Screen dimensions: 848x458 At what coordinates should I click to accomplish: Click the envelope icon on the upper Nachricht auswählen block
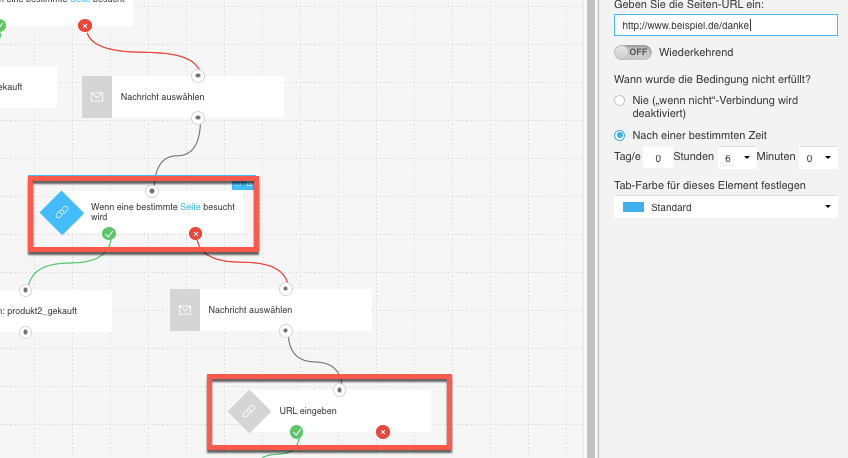[x=97, y=97]
